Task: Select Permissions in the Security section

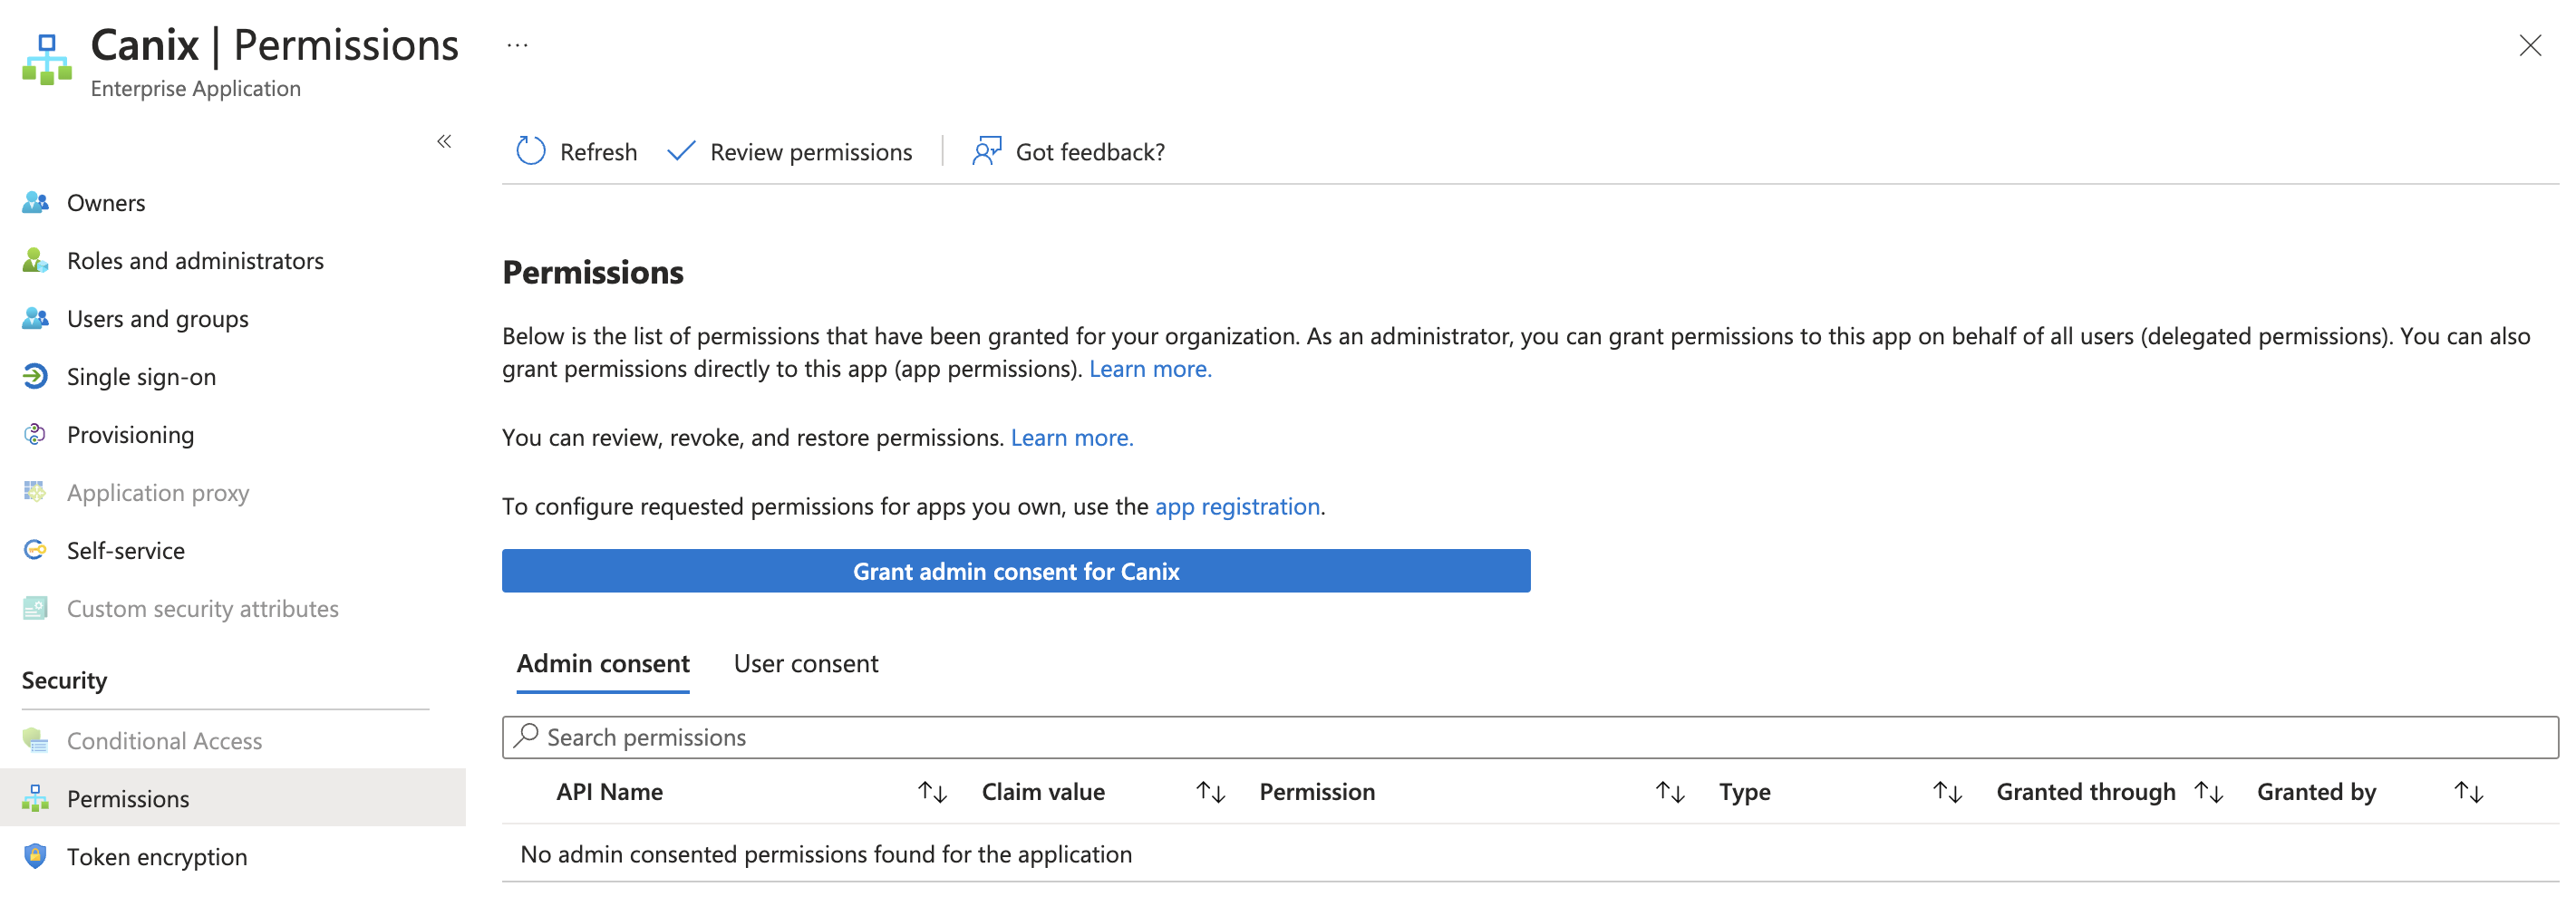Action: [128, 798]
